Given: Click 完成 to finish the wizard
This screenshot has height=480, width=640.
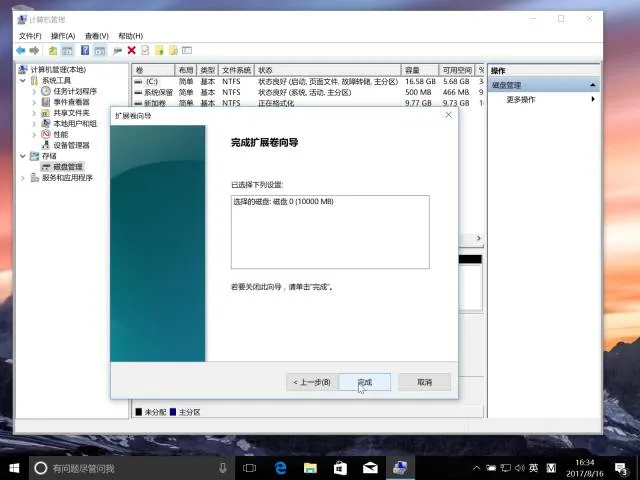Looking at the screenshot, I should [x=365, y=382].
